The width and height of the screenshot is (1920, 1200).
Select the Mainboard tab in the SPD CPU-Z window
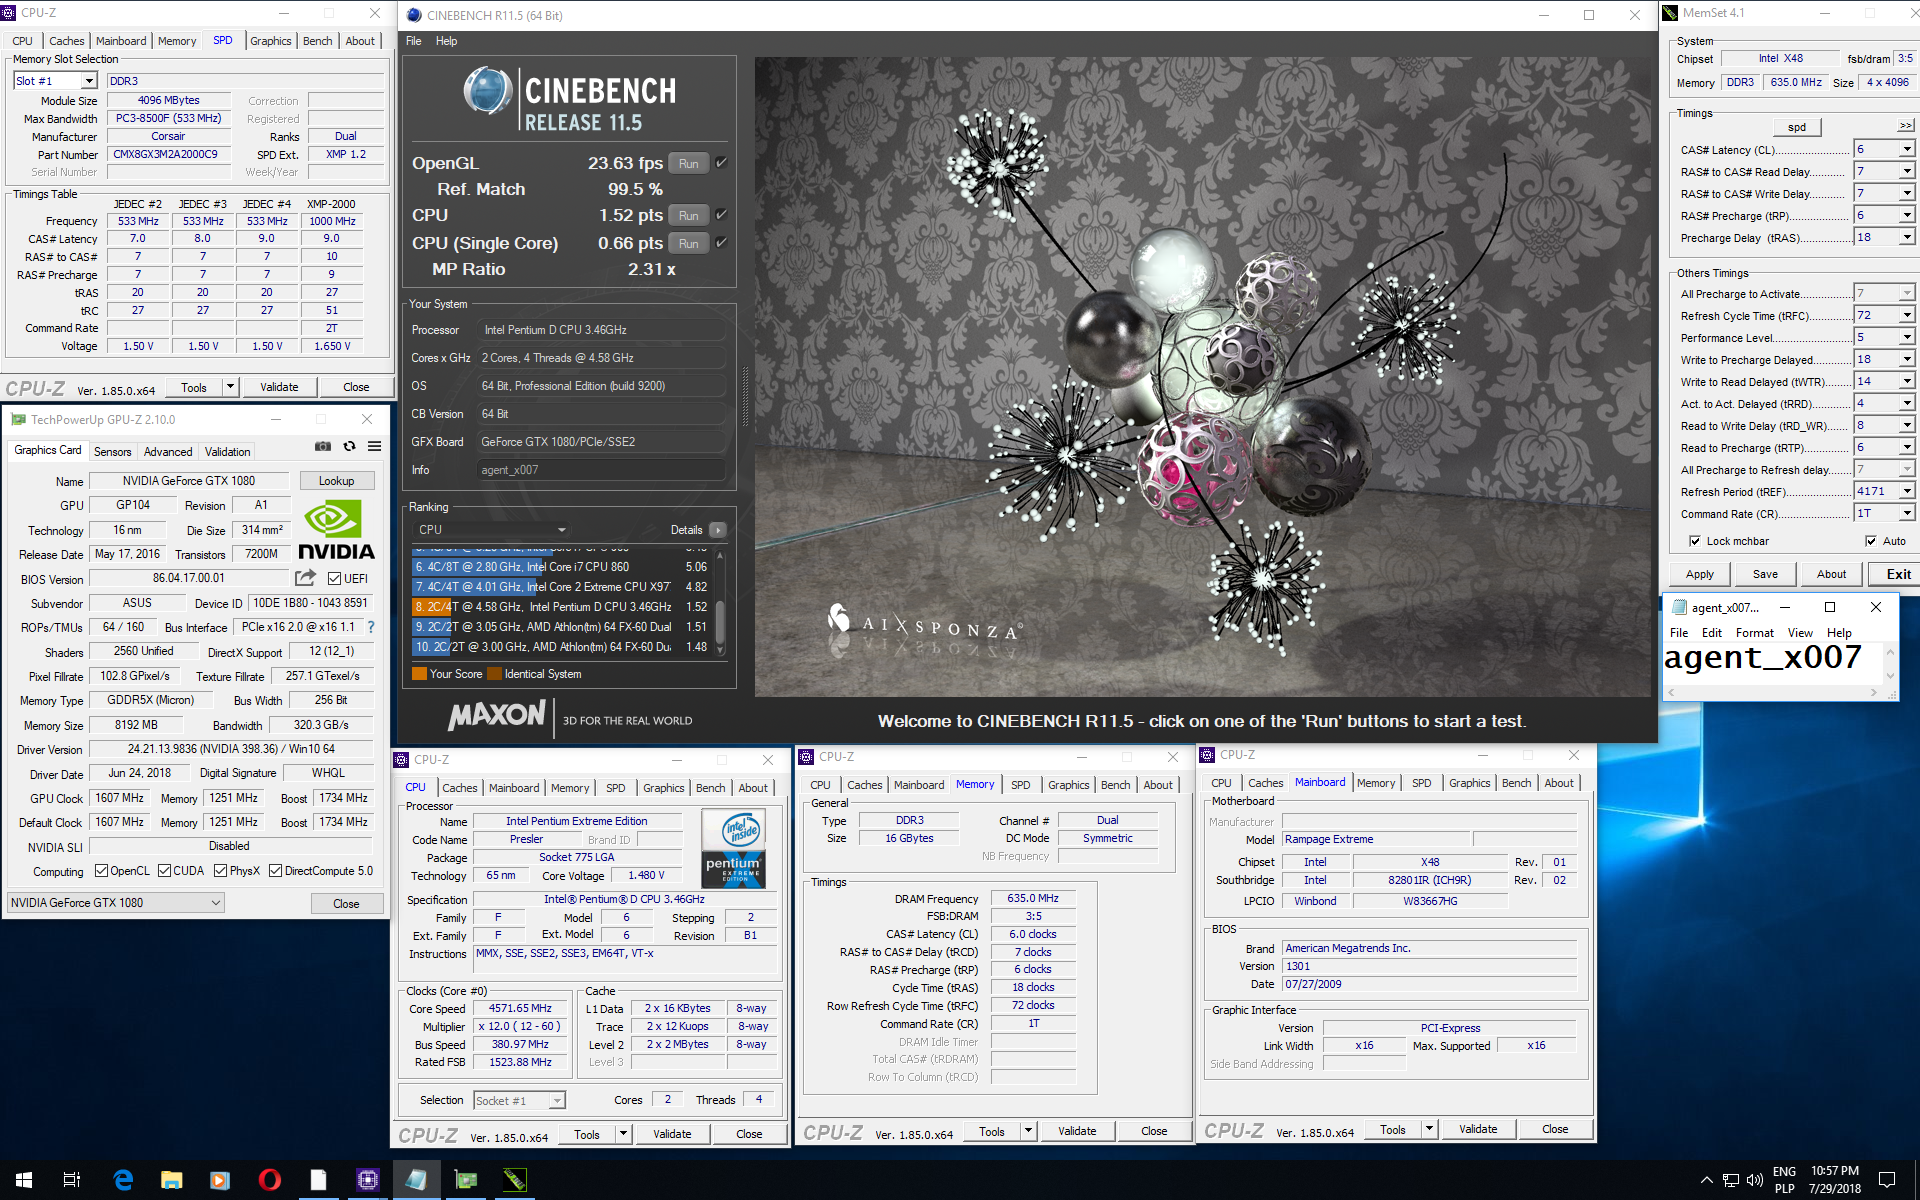121,41
